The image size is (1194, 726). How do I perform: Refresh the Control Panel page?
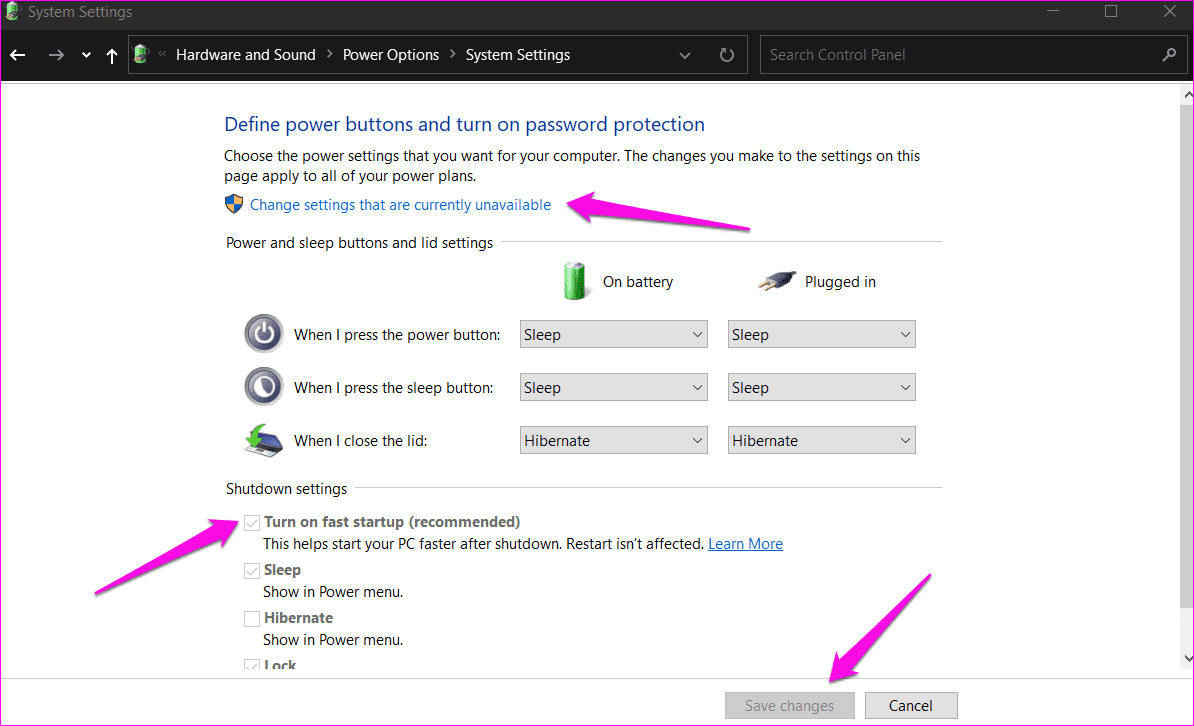tap(726, 55)
